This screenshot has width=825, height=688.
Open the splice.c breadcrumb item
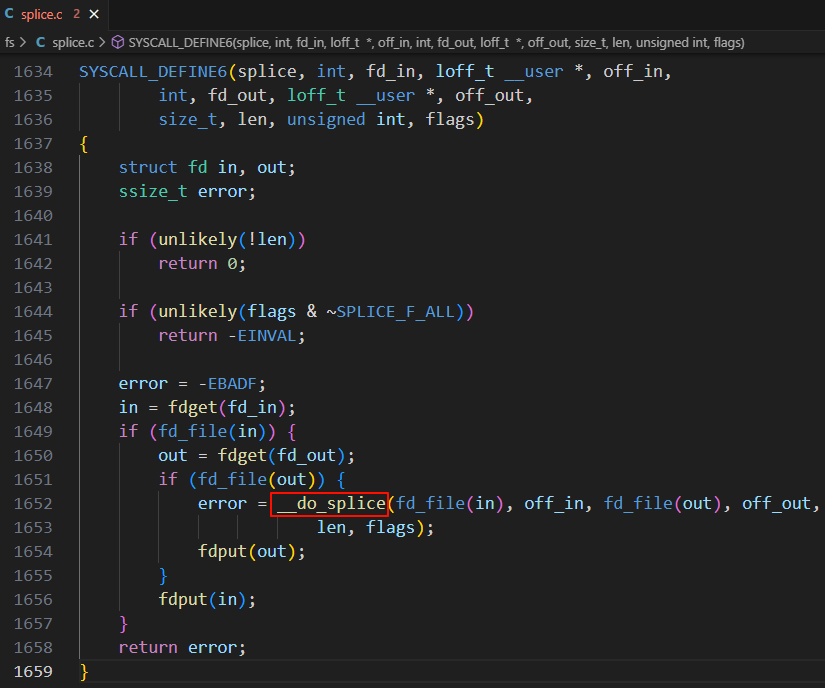tap(73, 43)
